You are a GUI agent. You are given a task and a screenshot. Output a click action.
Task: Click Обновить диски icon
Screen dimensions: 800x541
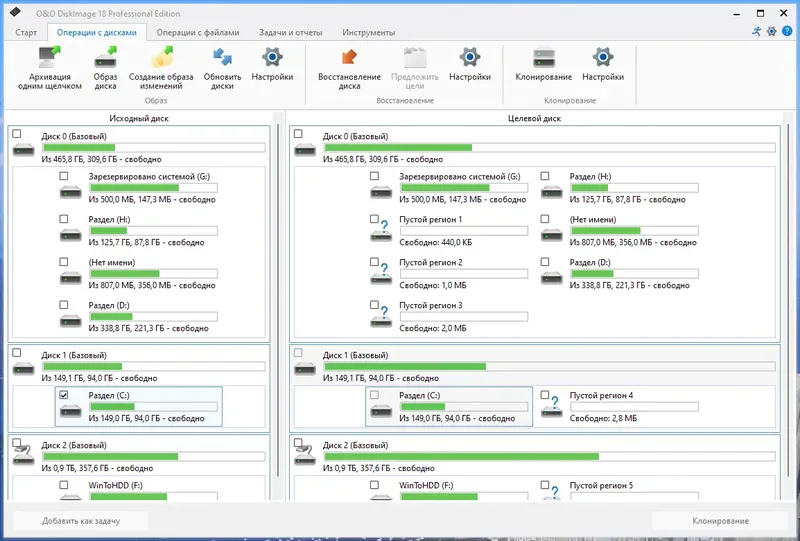(222, 57)
